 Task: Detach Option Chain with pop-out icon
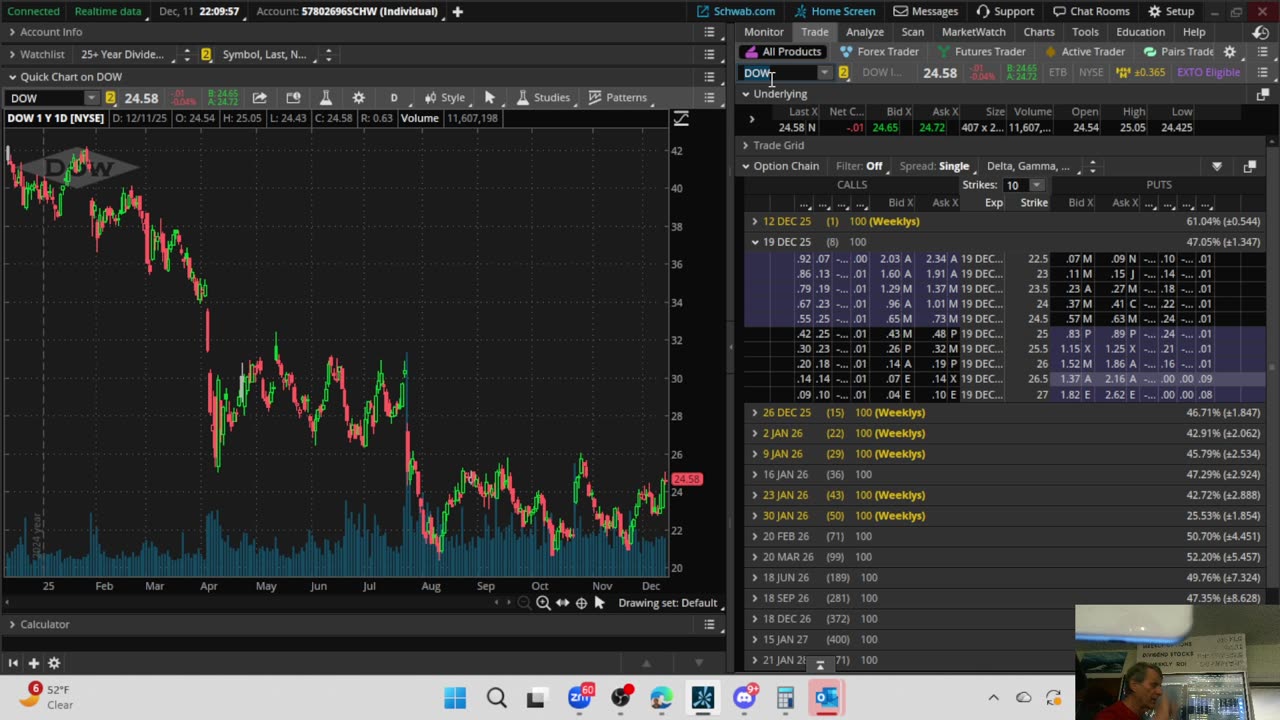(1249, 166)
